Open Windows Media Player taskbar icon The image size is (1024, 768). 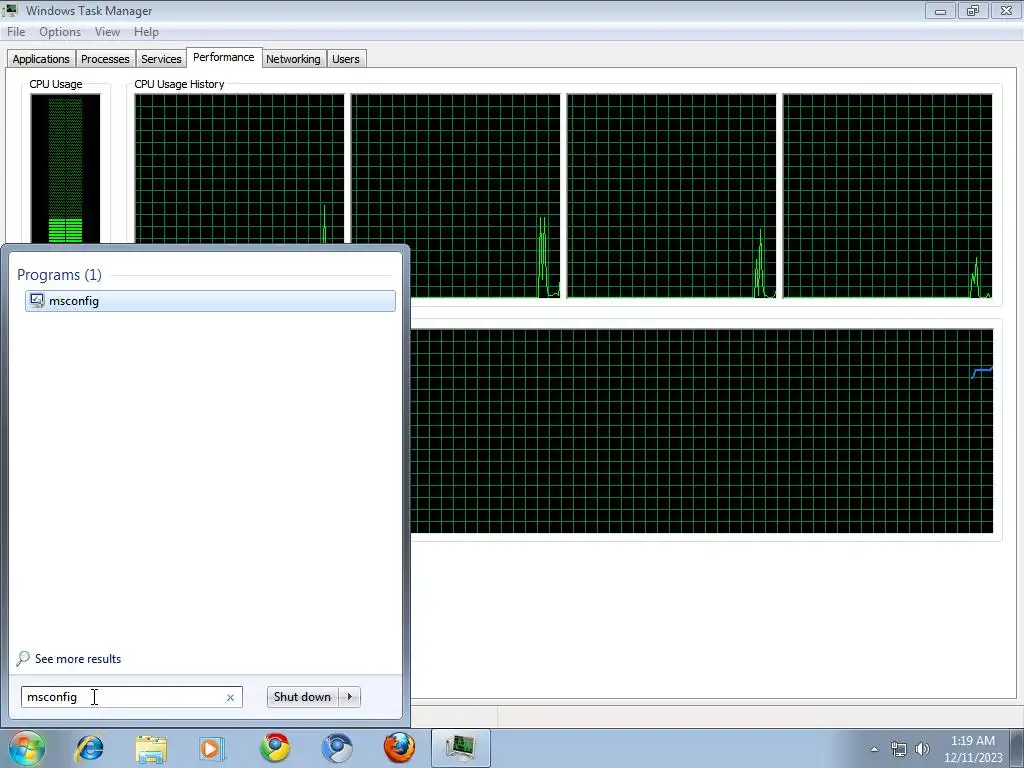(x=212, y=748)
